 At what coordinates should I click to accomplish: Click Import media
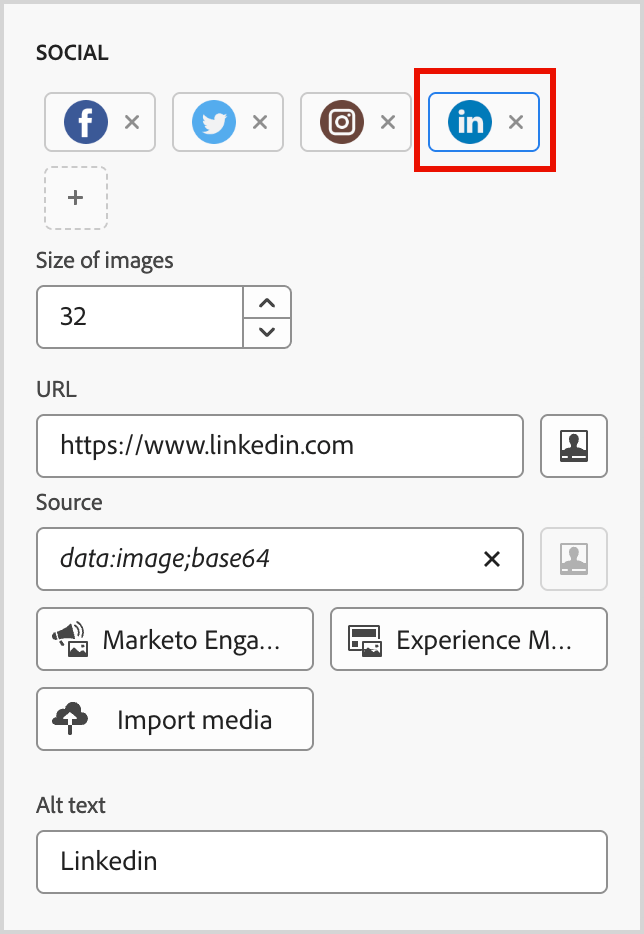174,718
